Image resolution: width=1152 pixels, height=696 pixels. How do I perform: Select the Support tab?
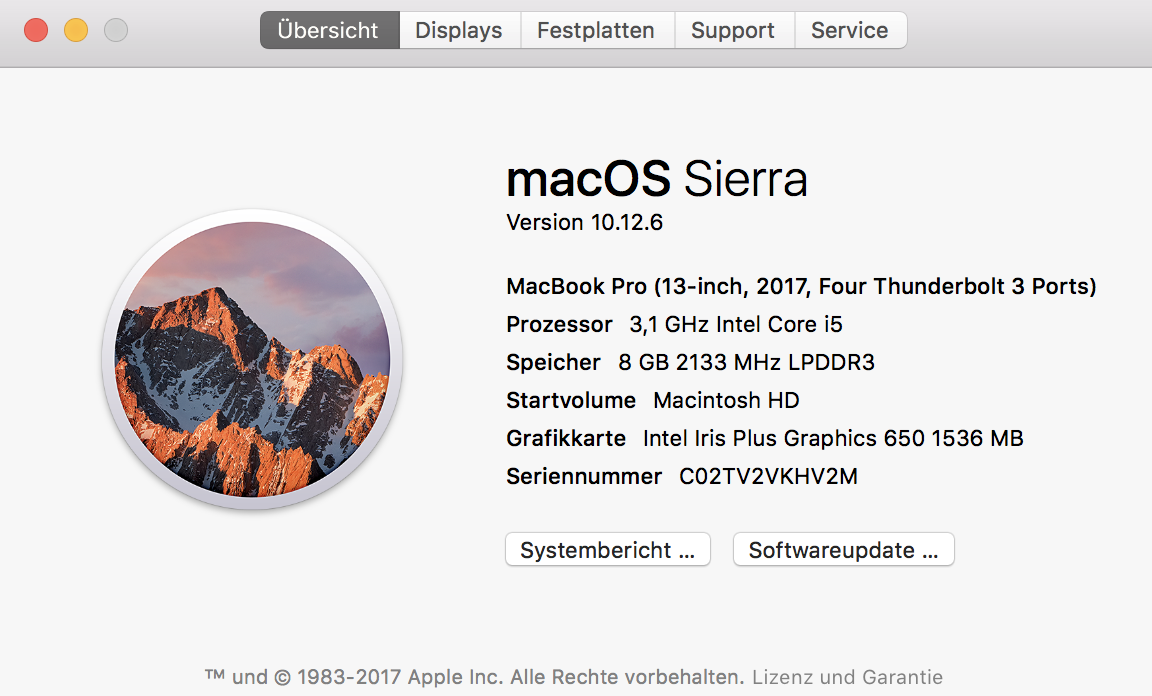click(x=733, y=30)
